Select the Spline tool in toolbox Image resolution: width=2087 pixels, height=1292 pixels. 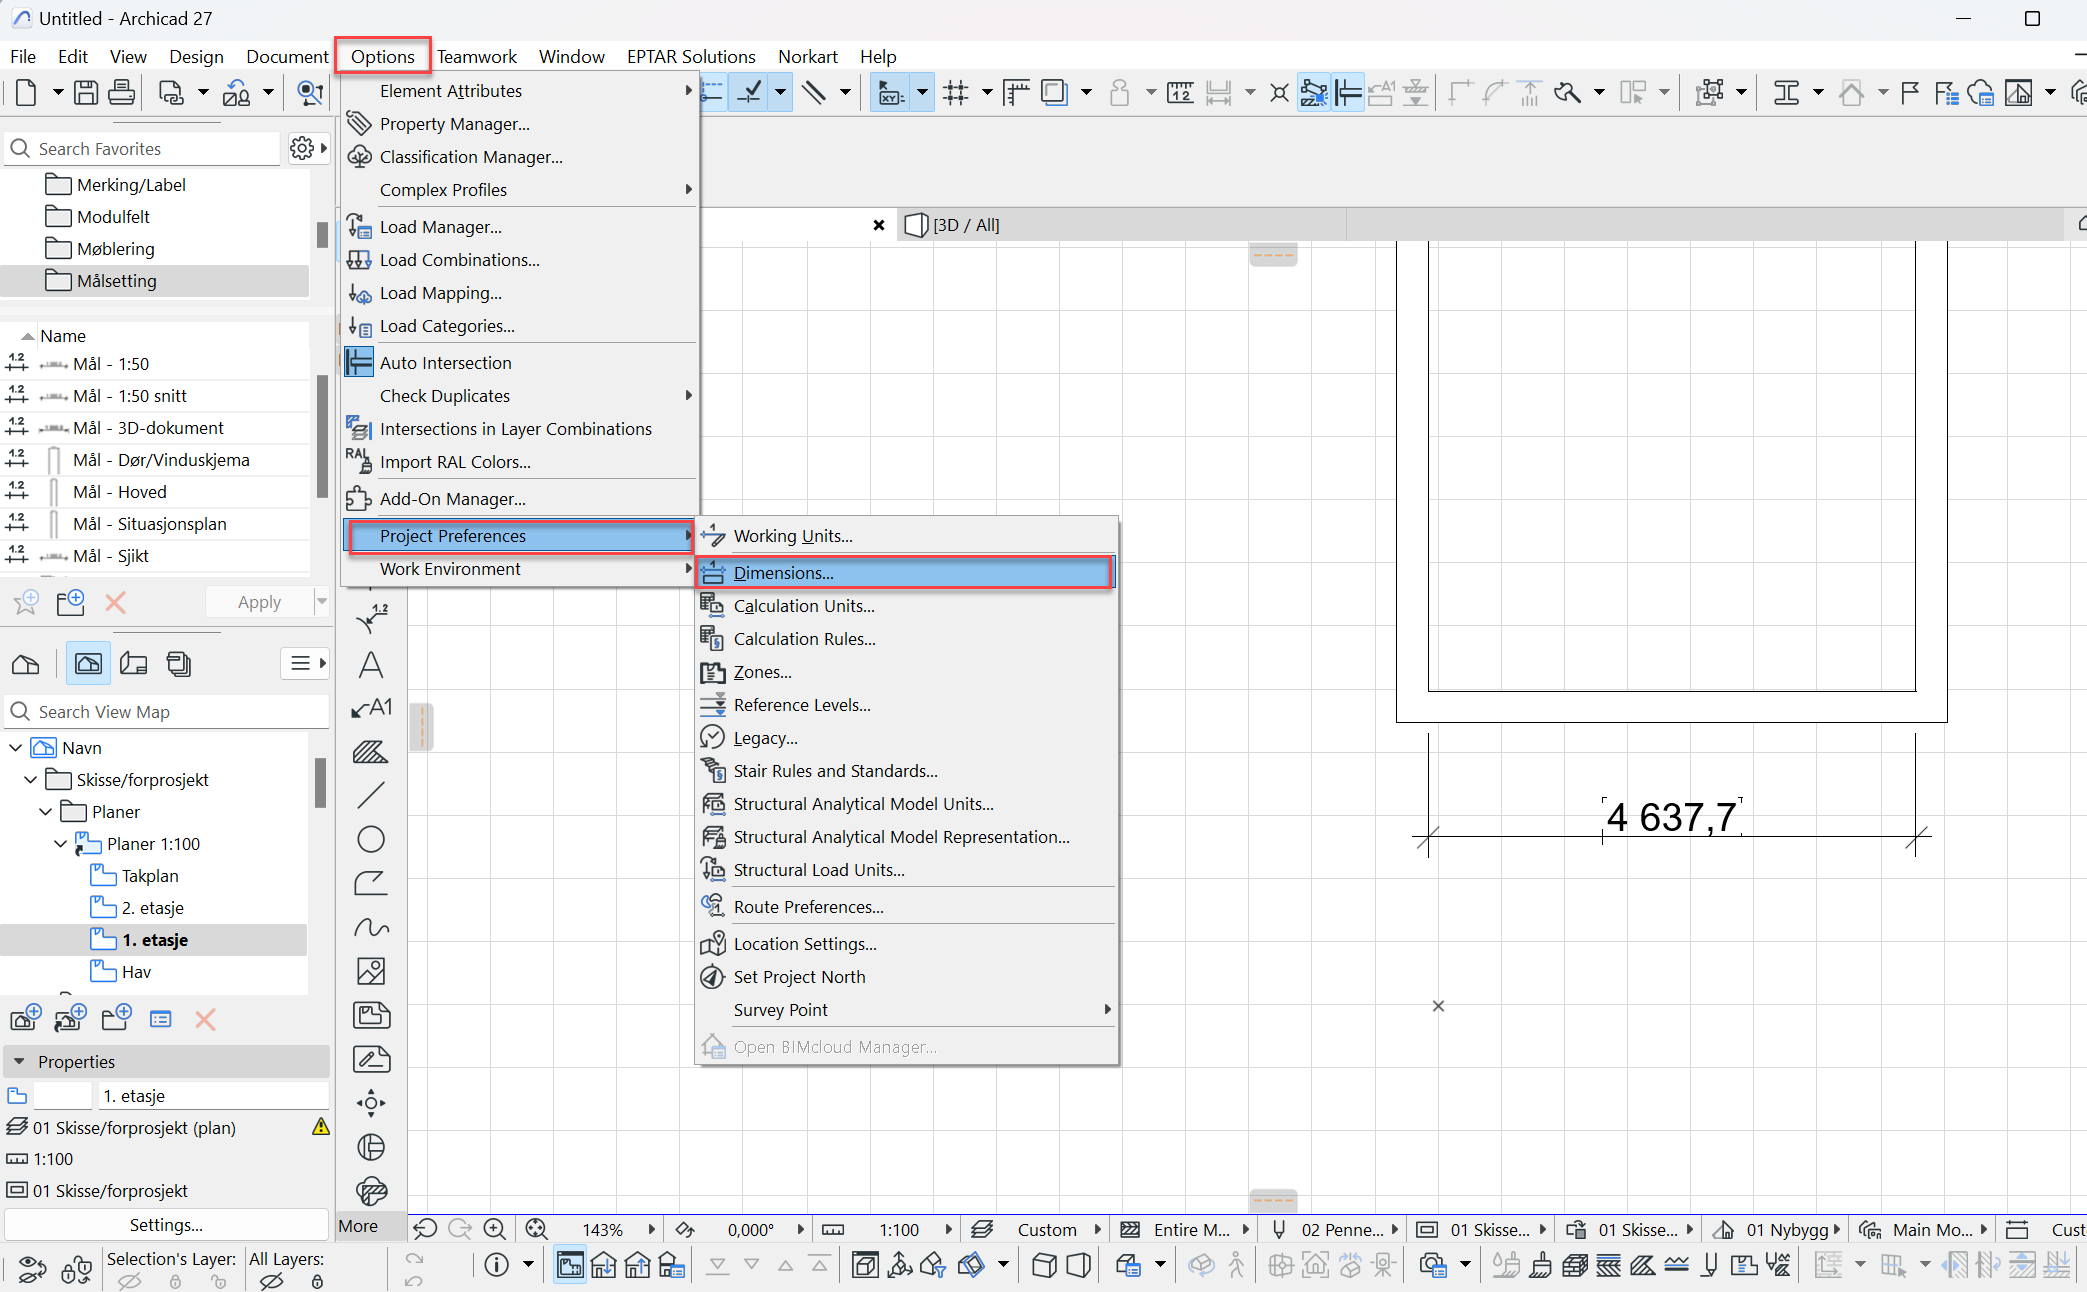click(371, 927)
